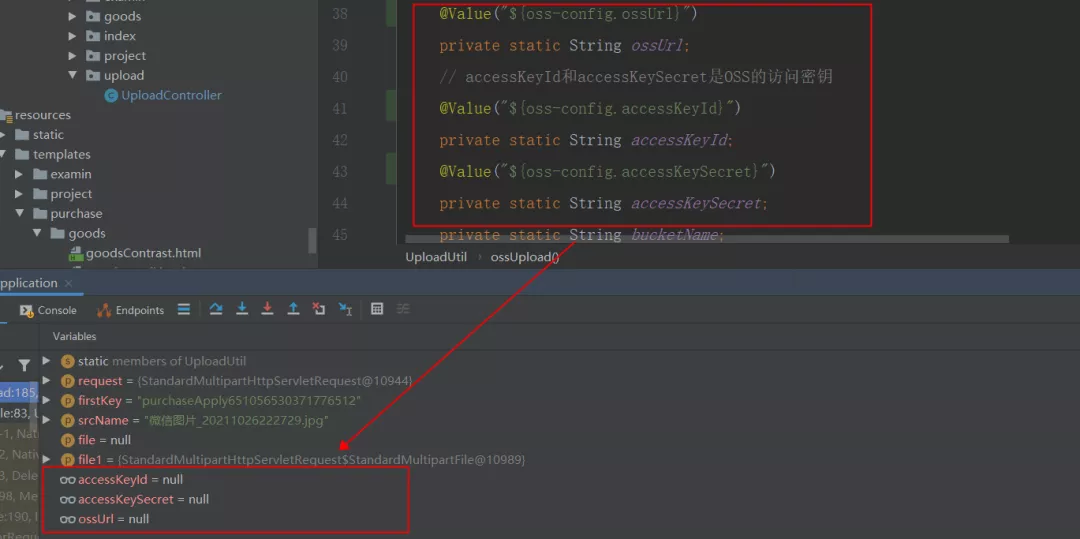Click the glasses watch icon beside accessKeyId

click(68, 480)
